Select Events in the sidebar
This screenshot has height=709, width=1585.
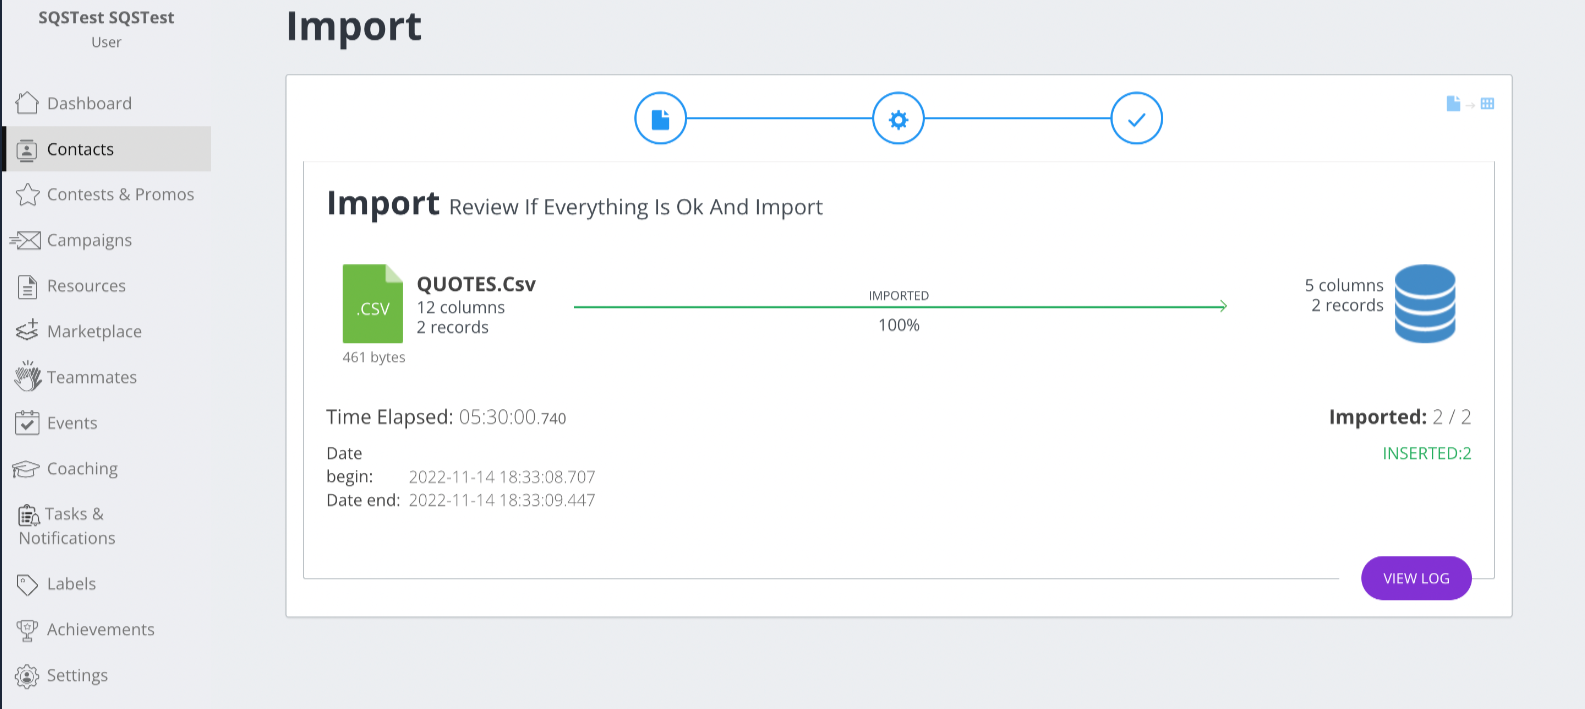72,423
